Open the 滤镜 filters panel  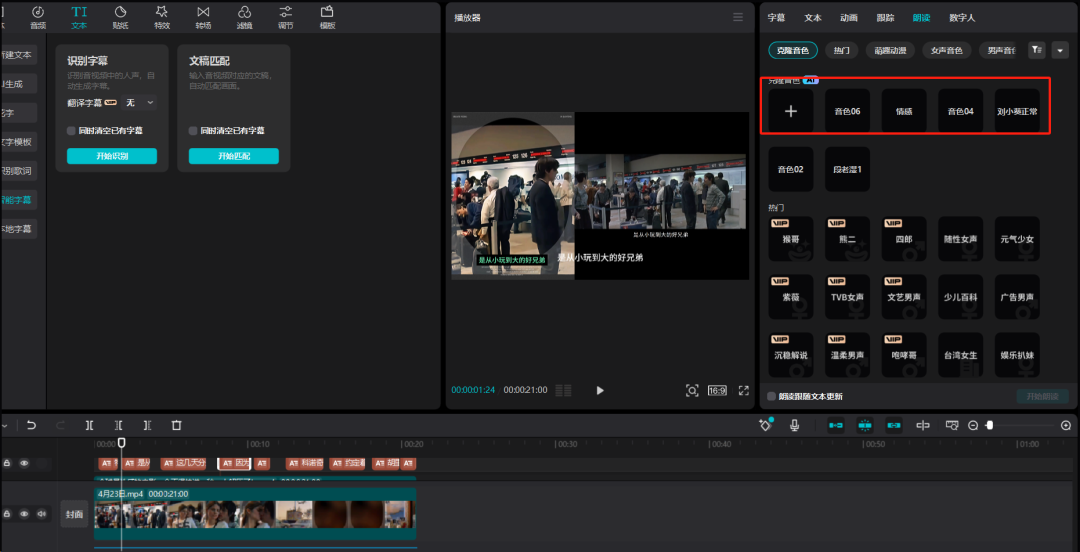[x=245, y=17]
